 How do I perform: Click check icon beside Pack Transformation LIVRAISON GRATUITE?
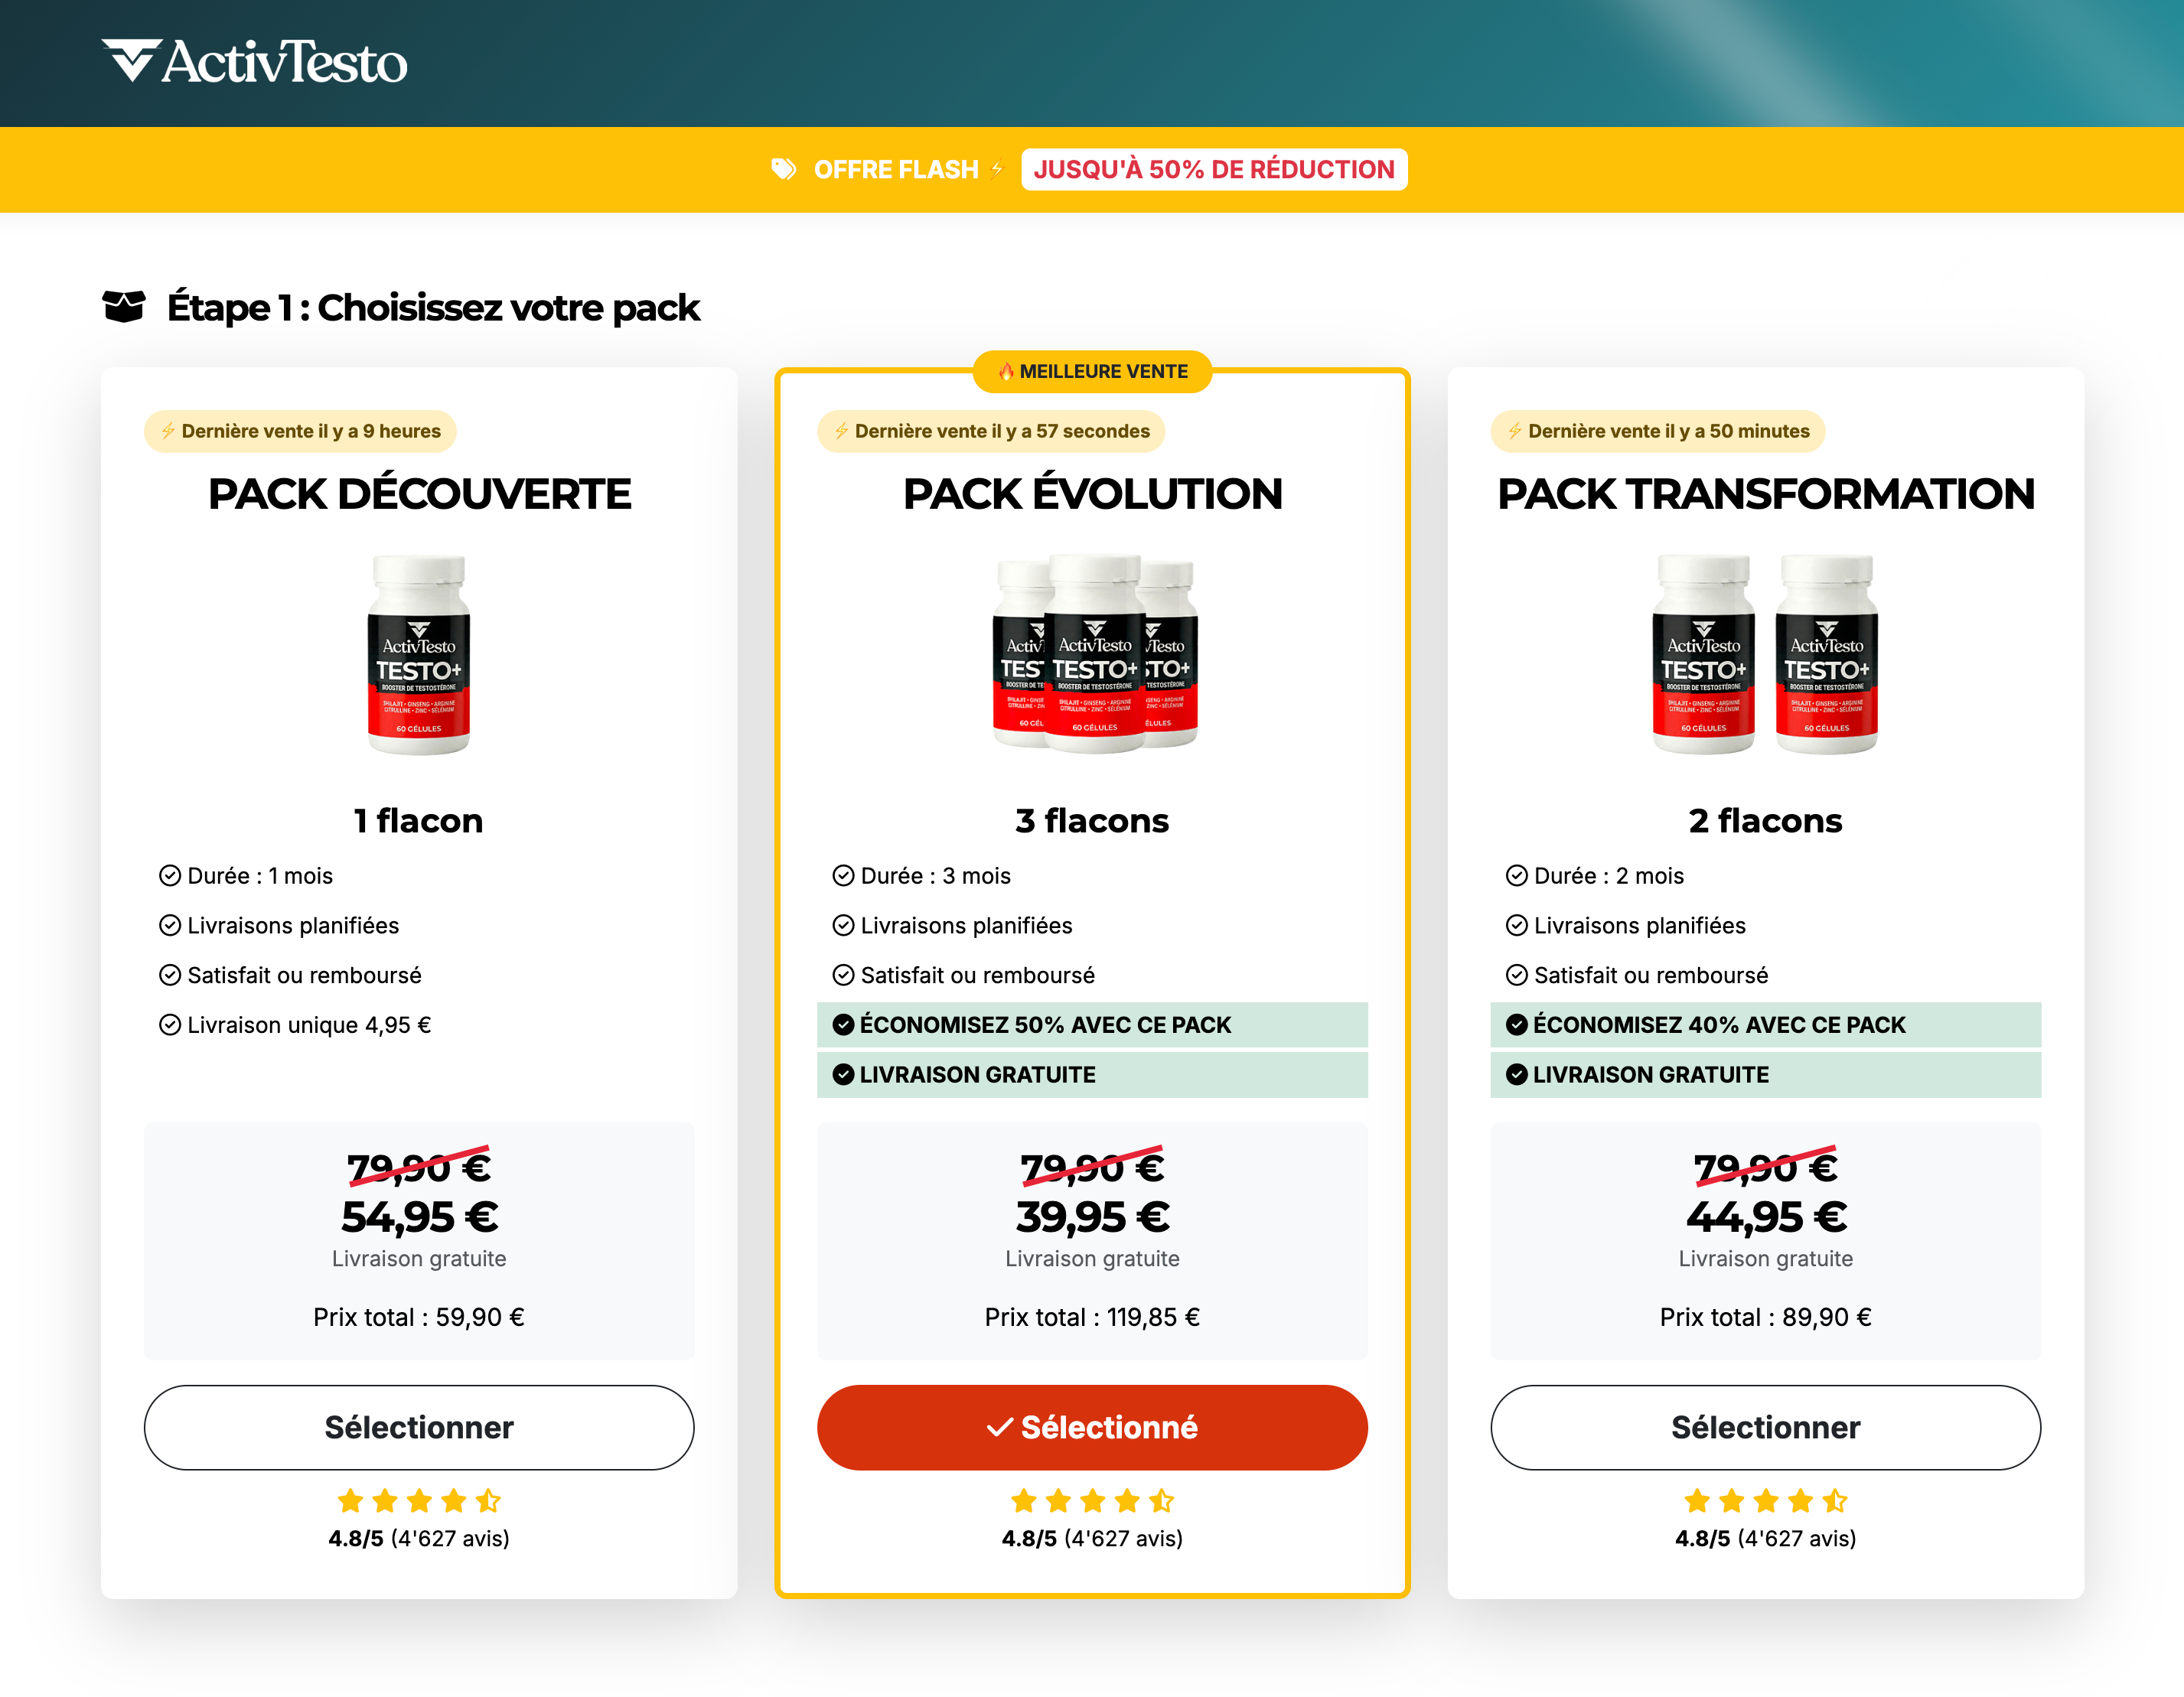(x=1516, y=1074)
